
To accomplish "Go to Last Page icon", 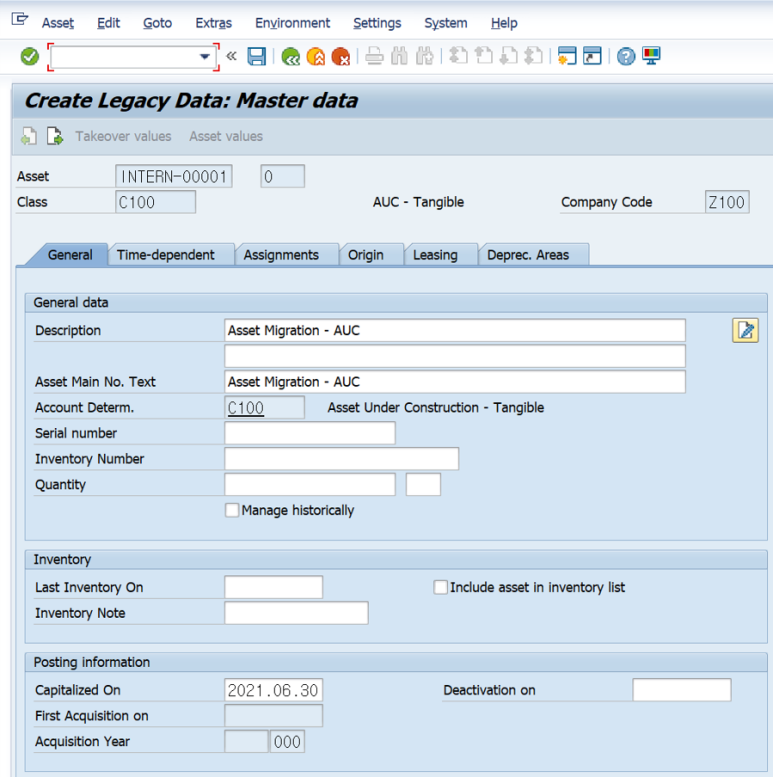I will pyautogui.click(x=534, y=56).
